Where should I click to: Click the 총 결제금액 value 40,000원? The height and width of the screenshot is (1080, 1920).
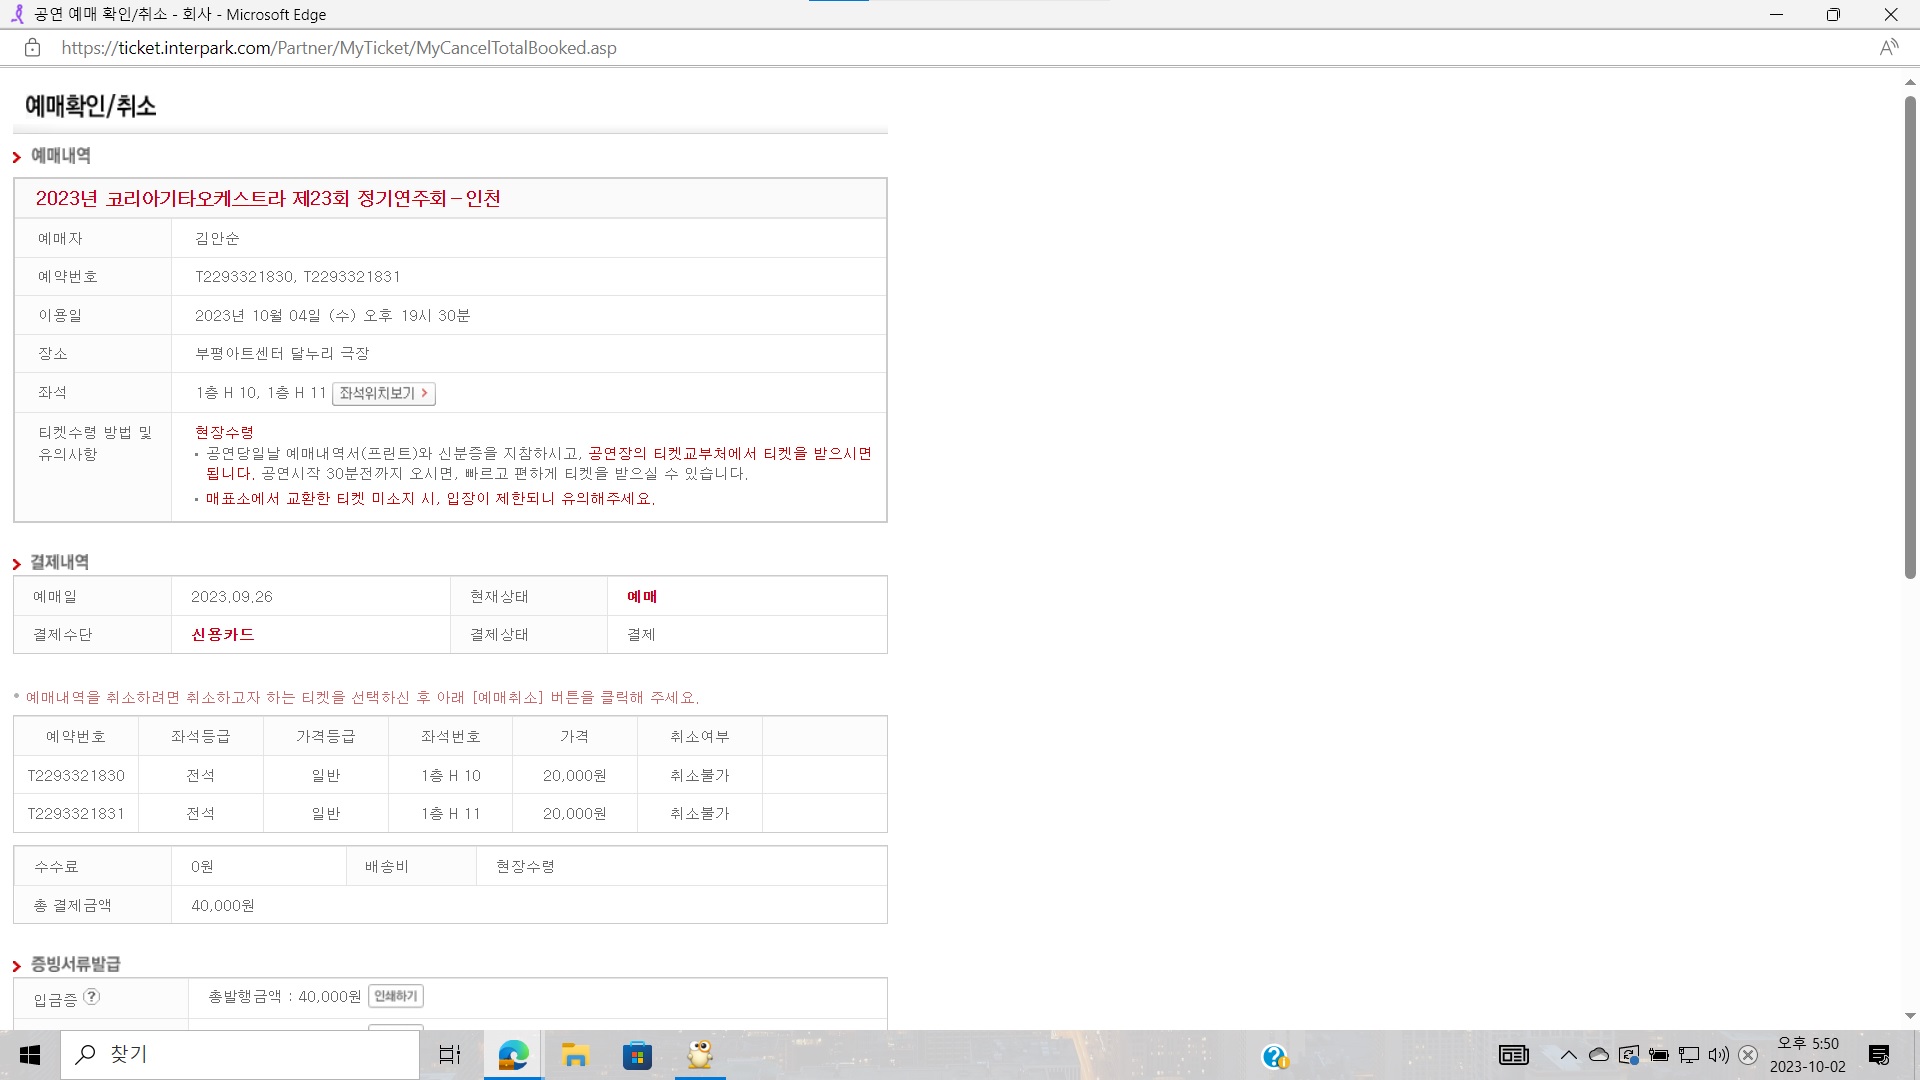pos(223,905)
